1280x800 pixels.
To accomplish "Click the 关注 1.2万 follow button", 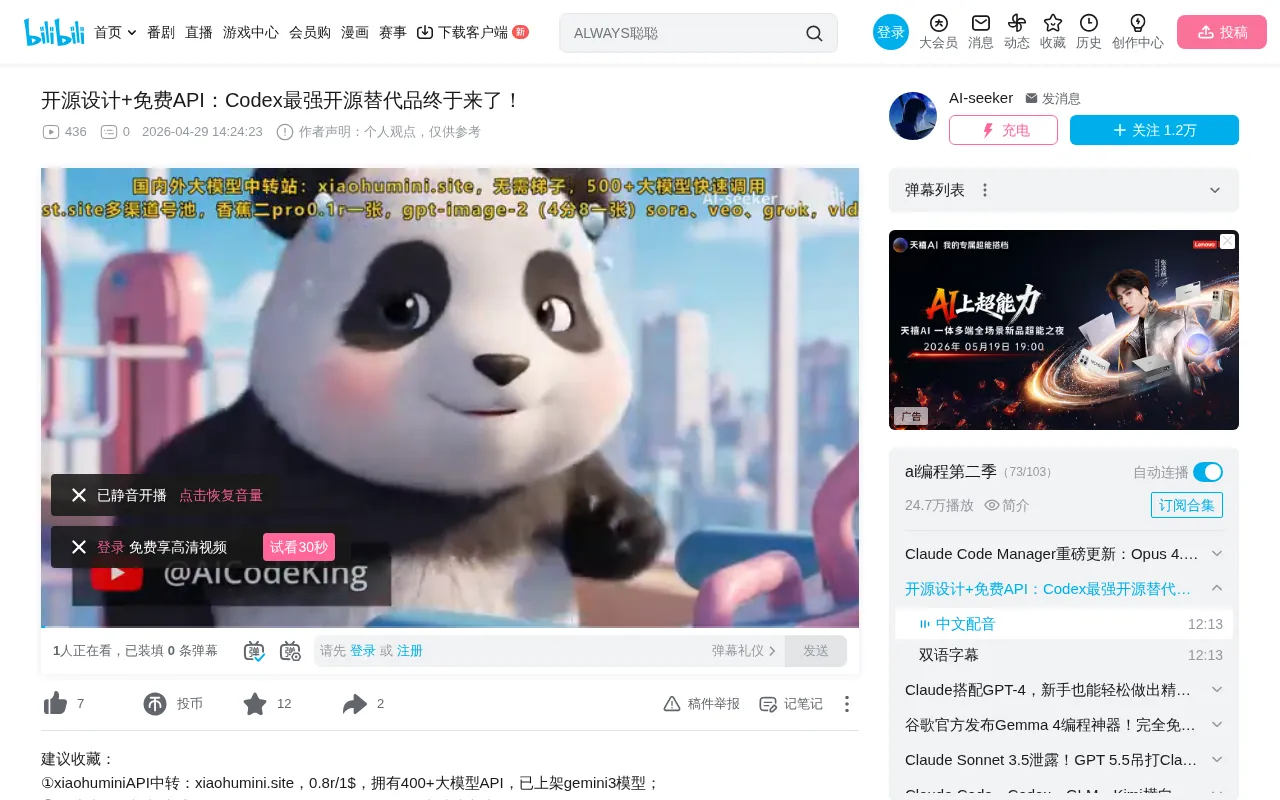I will tap(1154, 130).
